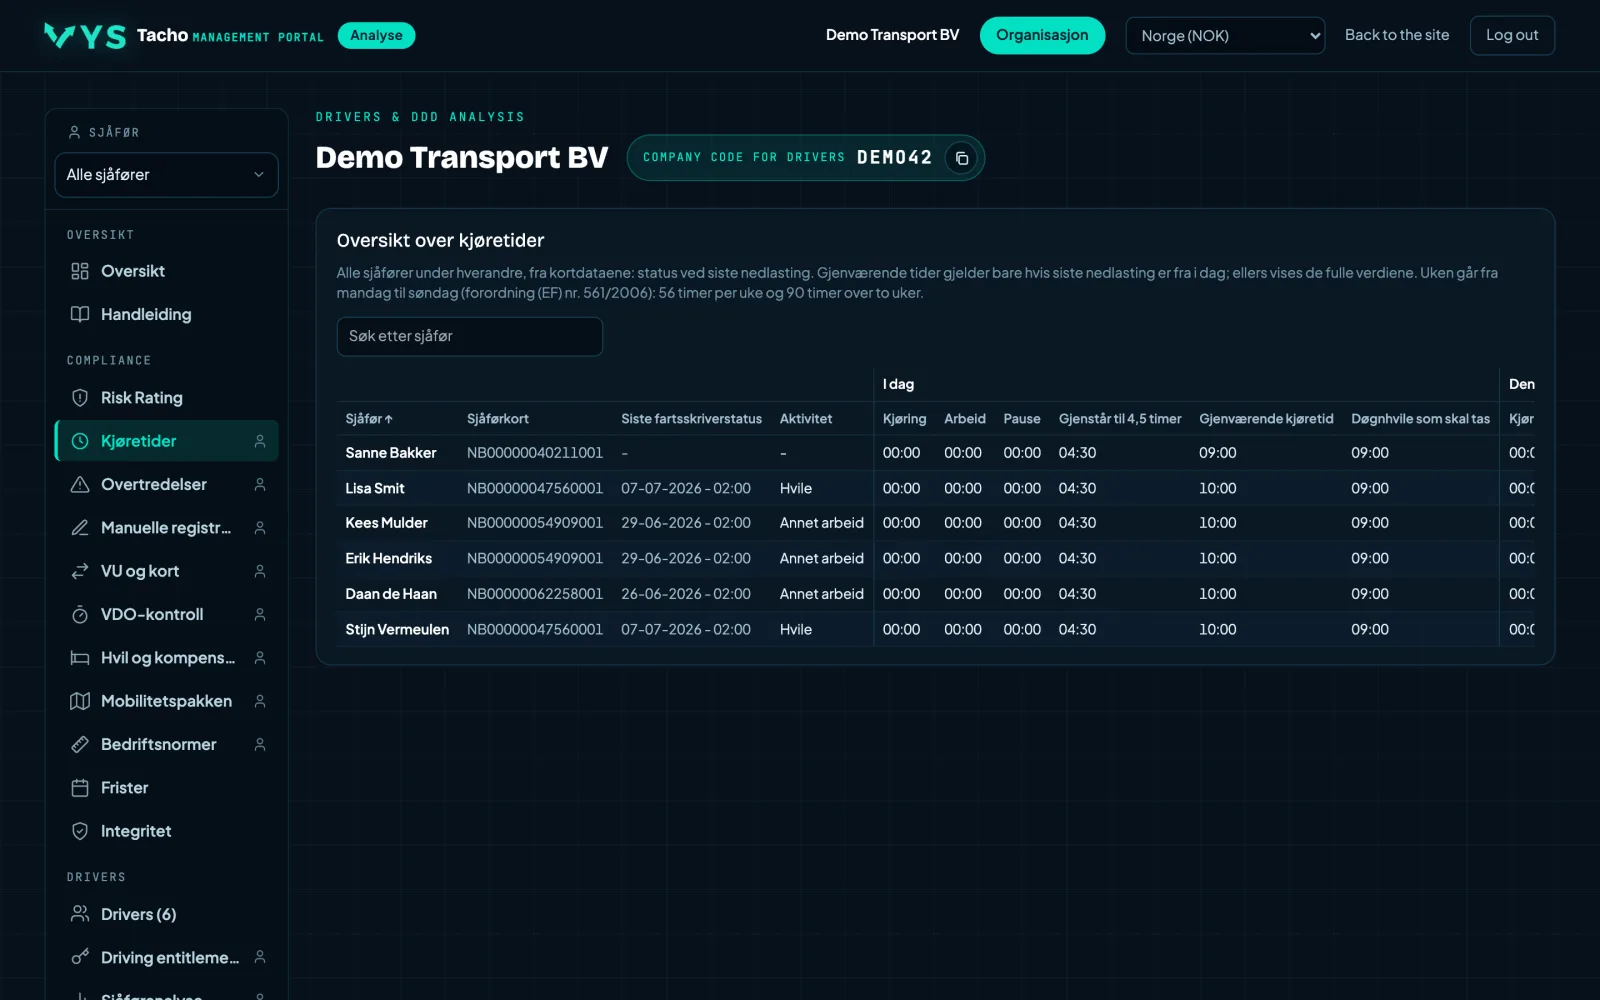Switch to Analyse mode pill
Image resolution: width=1600 pixels, height=1000 pixels.
pos(376,36)
